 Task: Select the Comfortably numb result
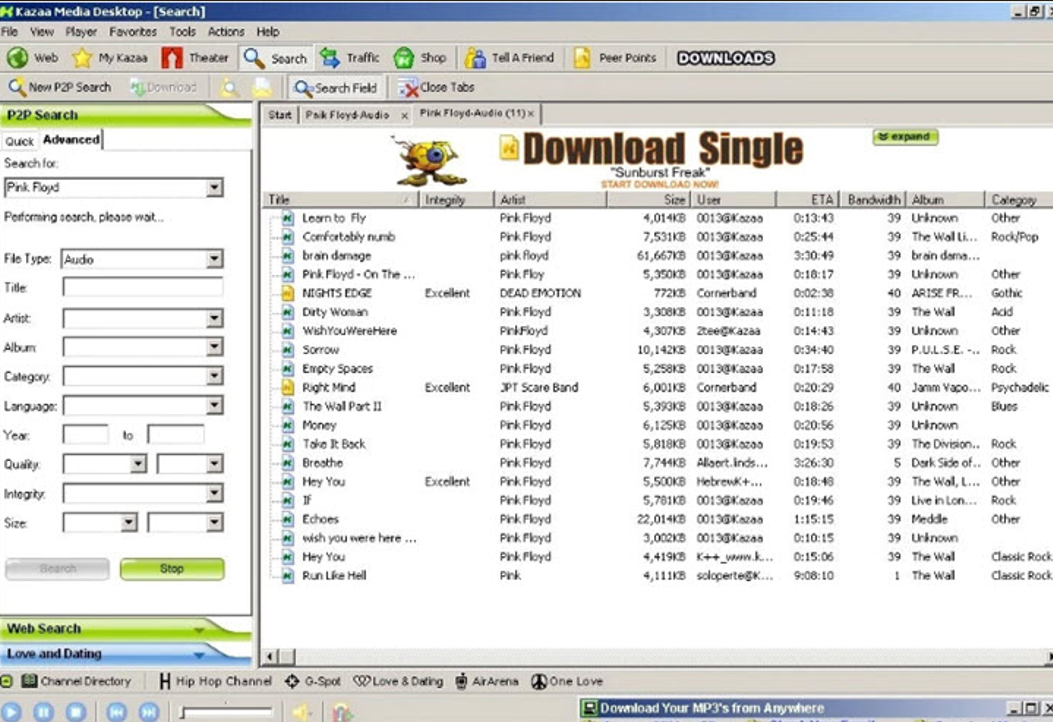349,236
